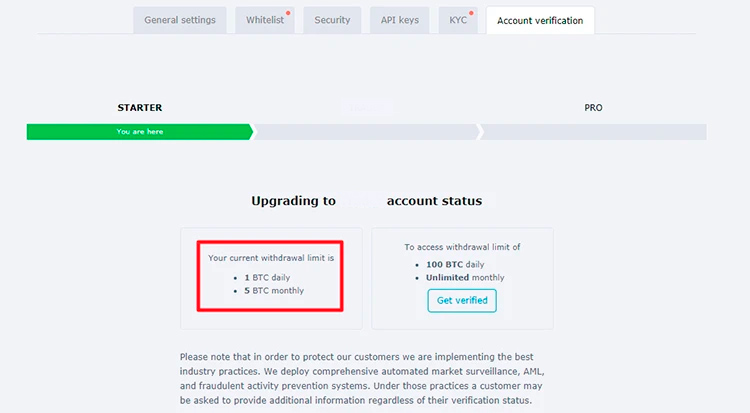750x413 pixels.
Task: Click the red notification dot on KYC
Action: click(x=472, y=13)
